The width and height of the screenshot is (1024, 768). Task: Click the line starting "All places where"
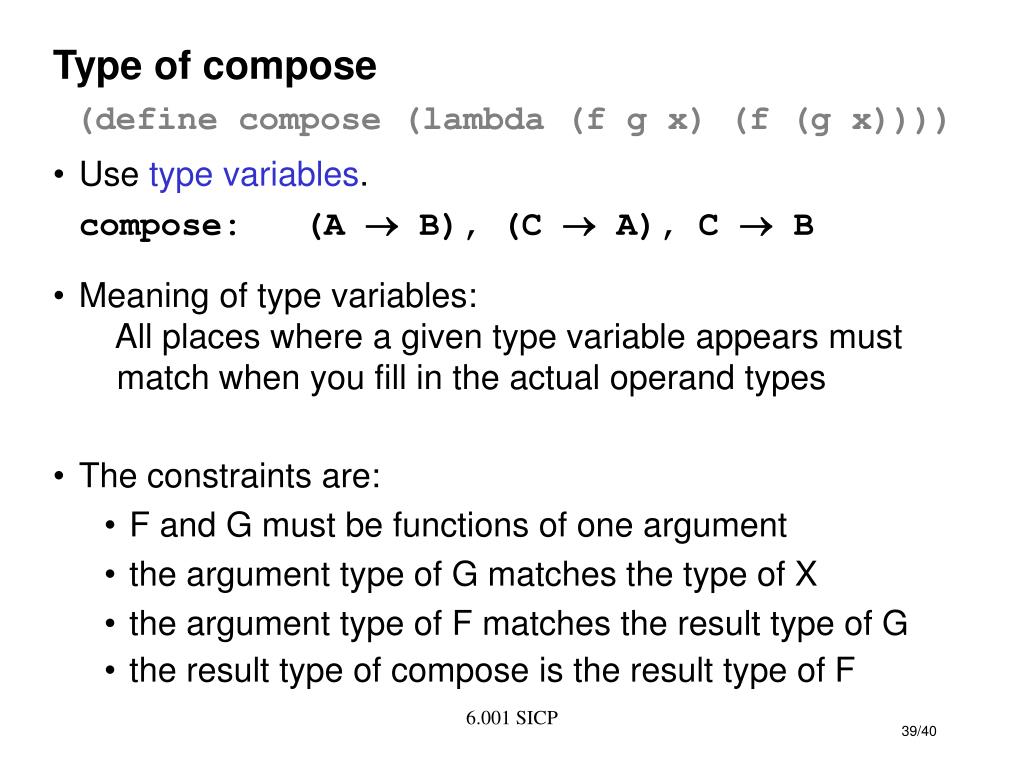(509, 338)
